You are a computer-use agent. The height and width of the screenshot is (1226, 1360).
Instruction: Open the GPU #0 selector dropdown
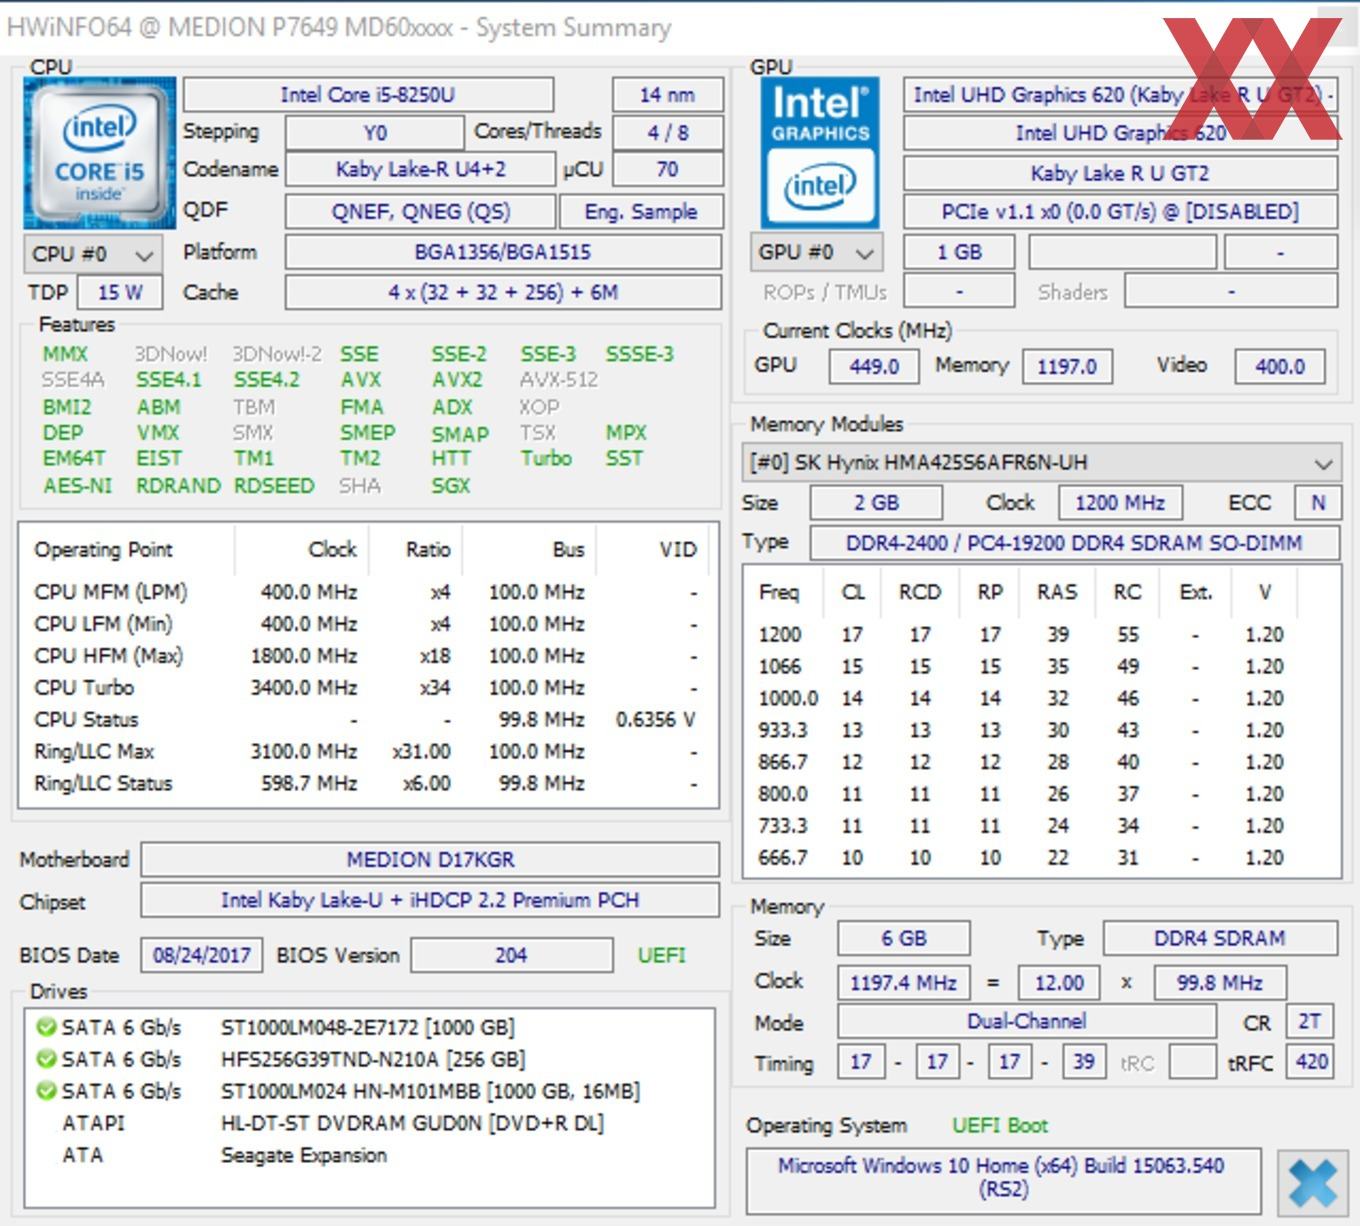[x=816, y=252]
